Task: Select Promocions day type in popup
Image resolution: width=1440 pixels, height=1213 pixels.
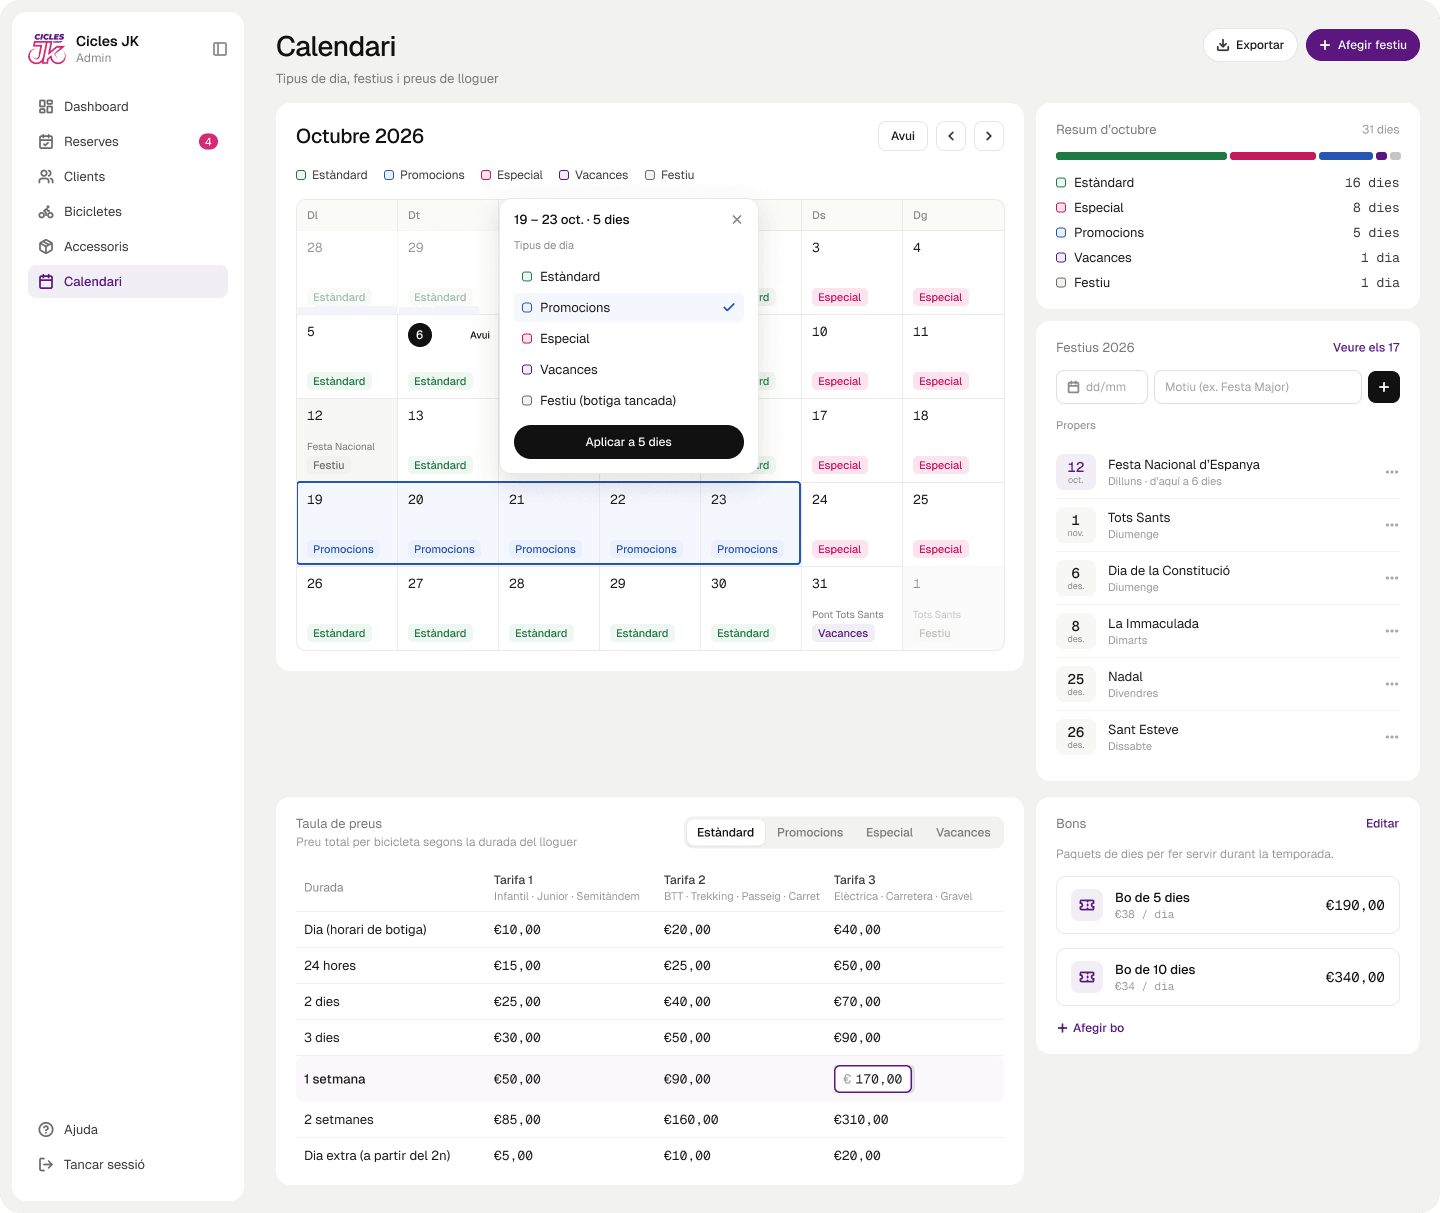Action: (x=629, y=307)
